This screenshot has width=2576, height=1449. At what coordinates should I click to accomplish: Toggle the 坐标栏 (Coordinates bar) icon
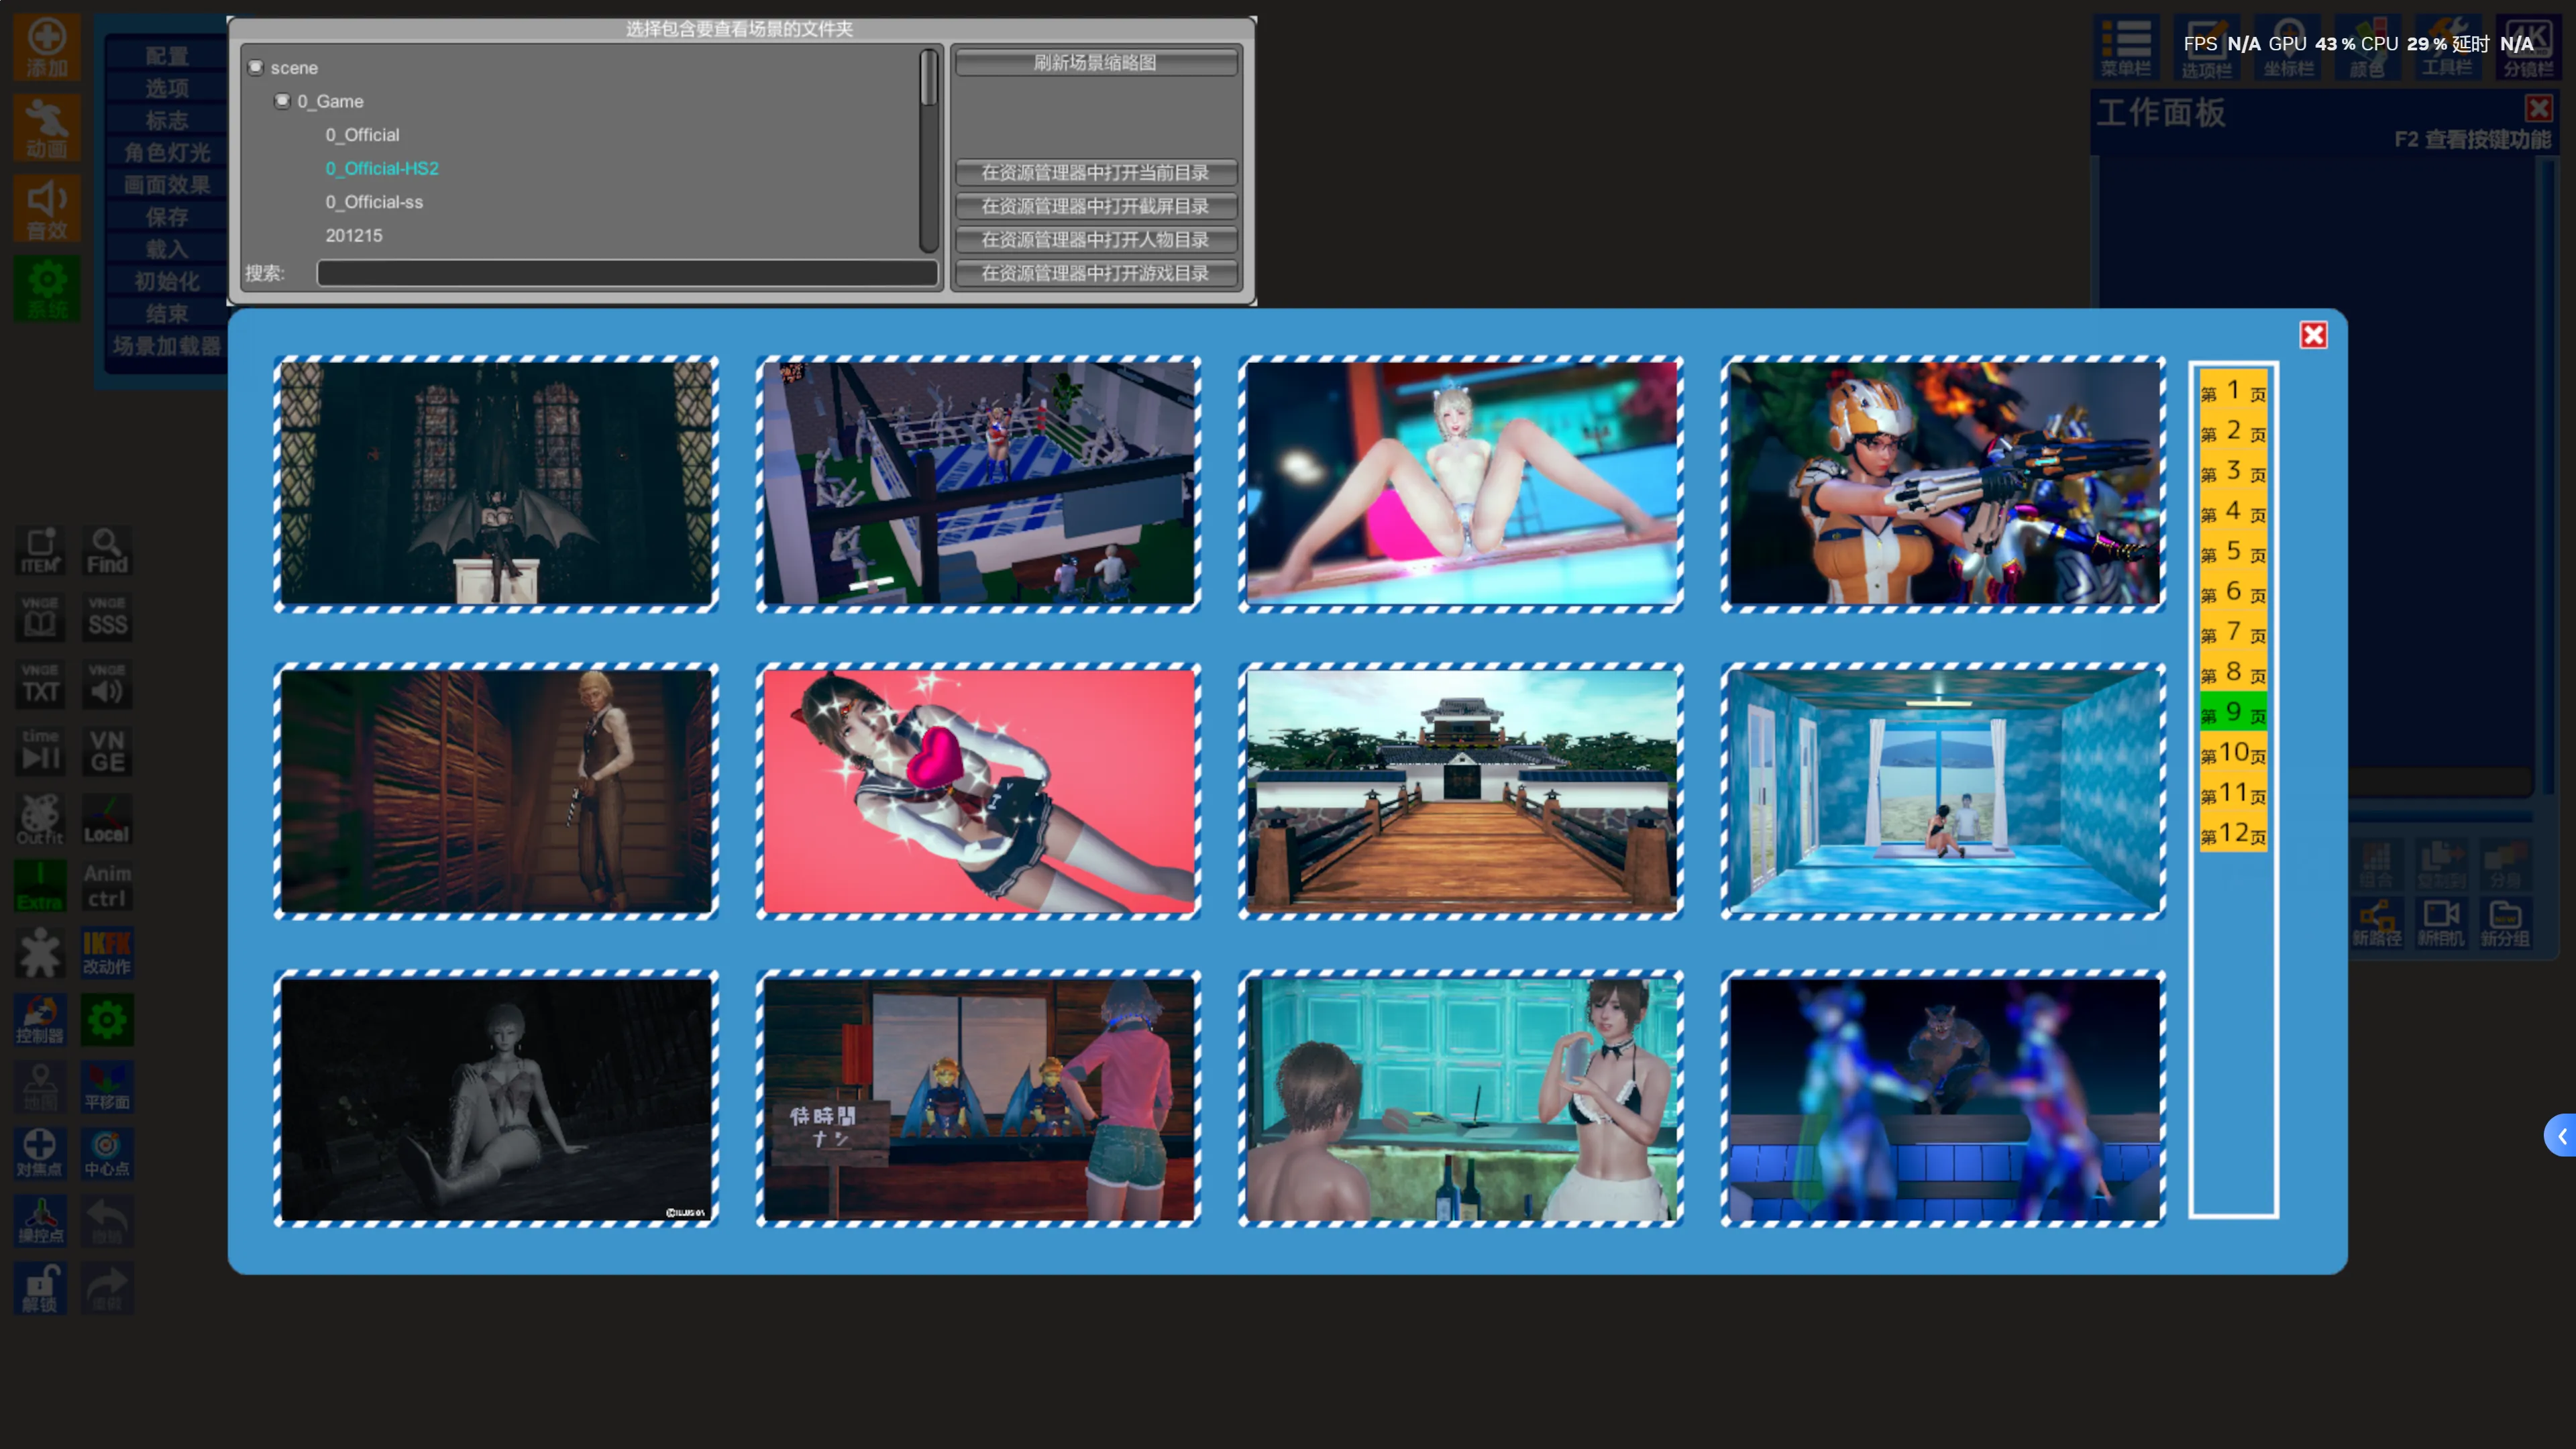click(x=2288, y=47)
